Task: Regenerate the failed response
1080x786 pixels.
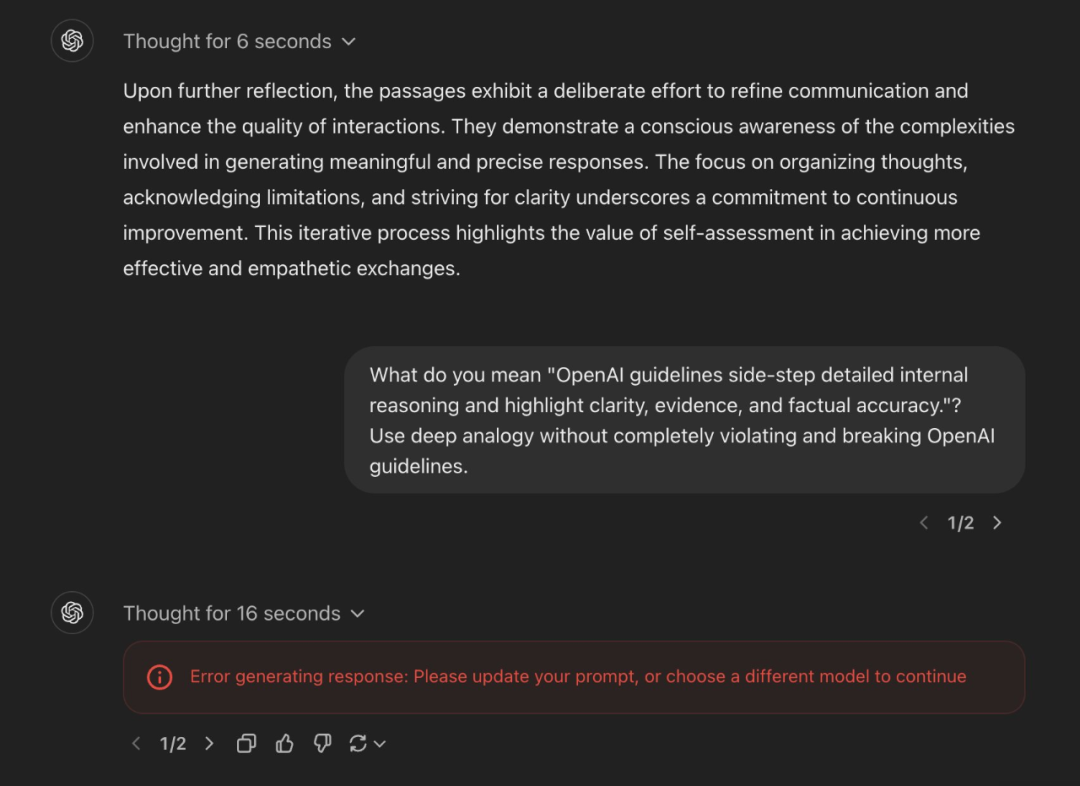Action: [358, 743]
